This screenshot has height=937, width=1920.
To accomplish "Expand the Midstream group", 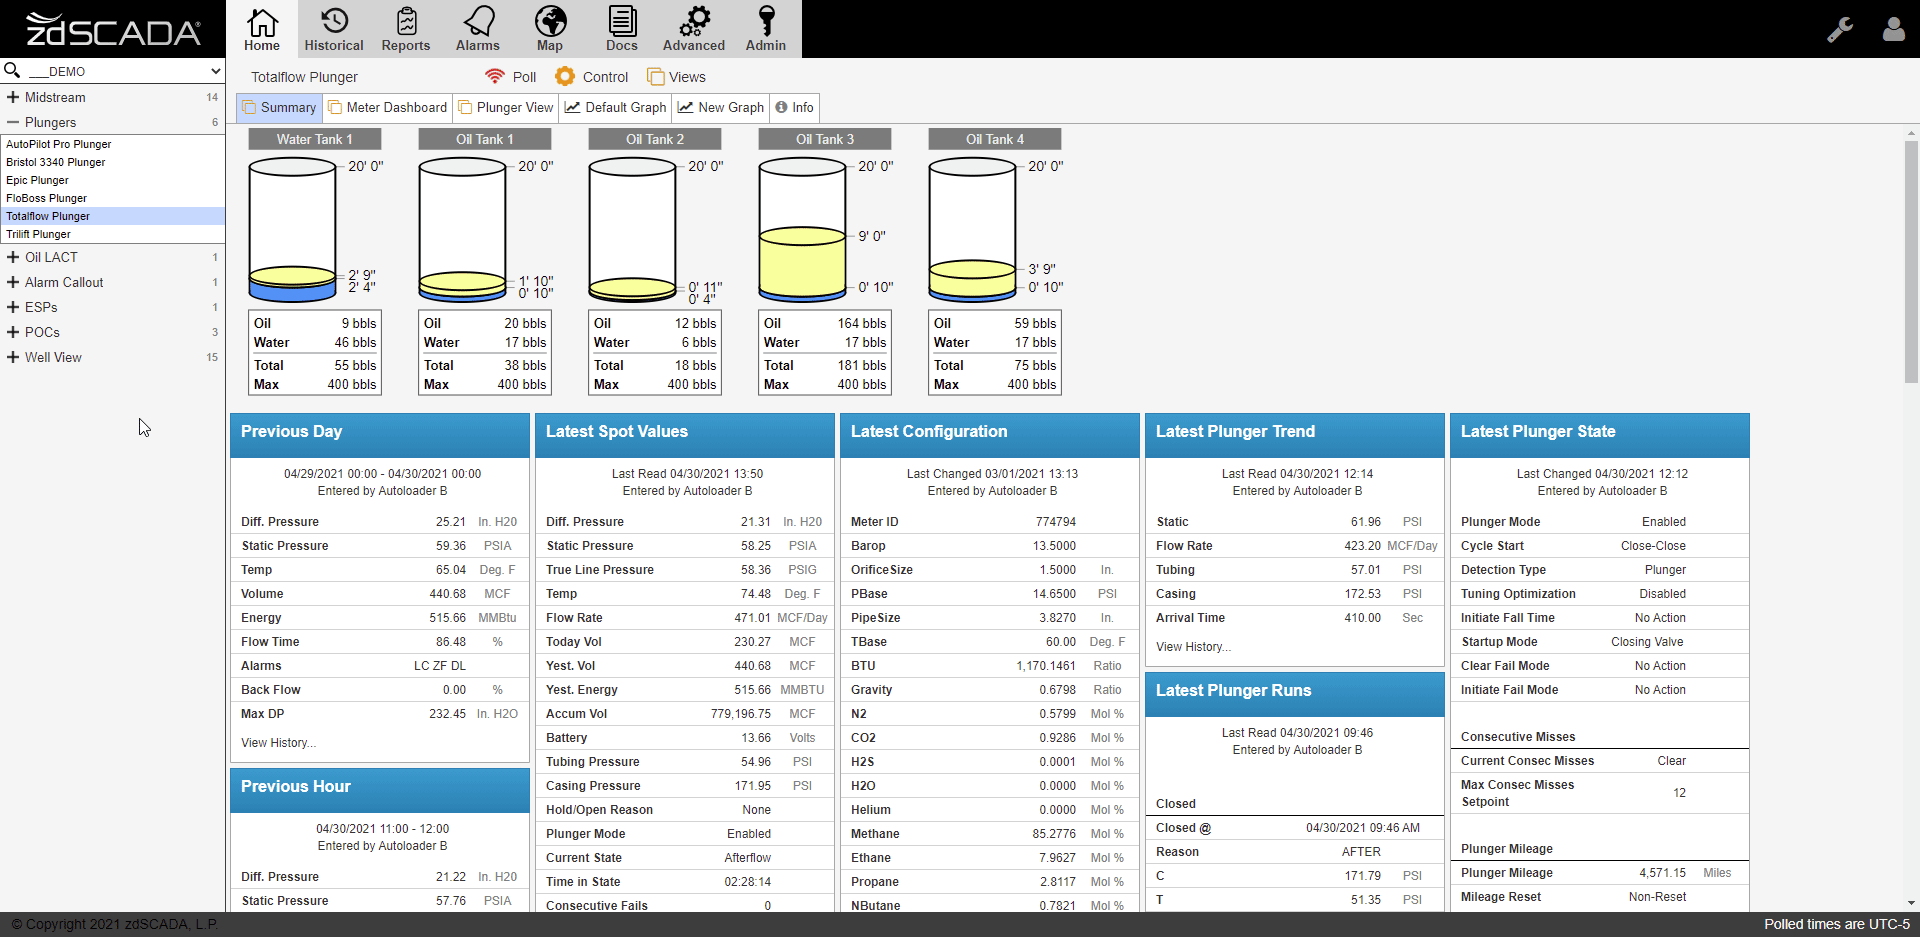I will (13, 97).
